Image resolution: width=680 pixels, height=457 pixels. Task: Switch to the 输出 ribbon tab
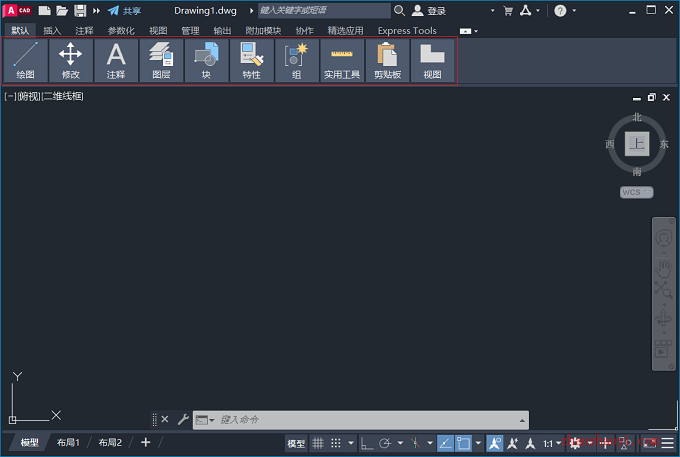click(222, 31)
